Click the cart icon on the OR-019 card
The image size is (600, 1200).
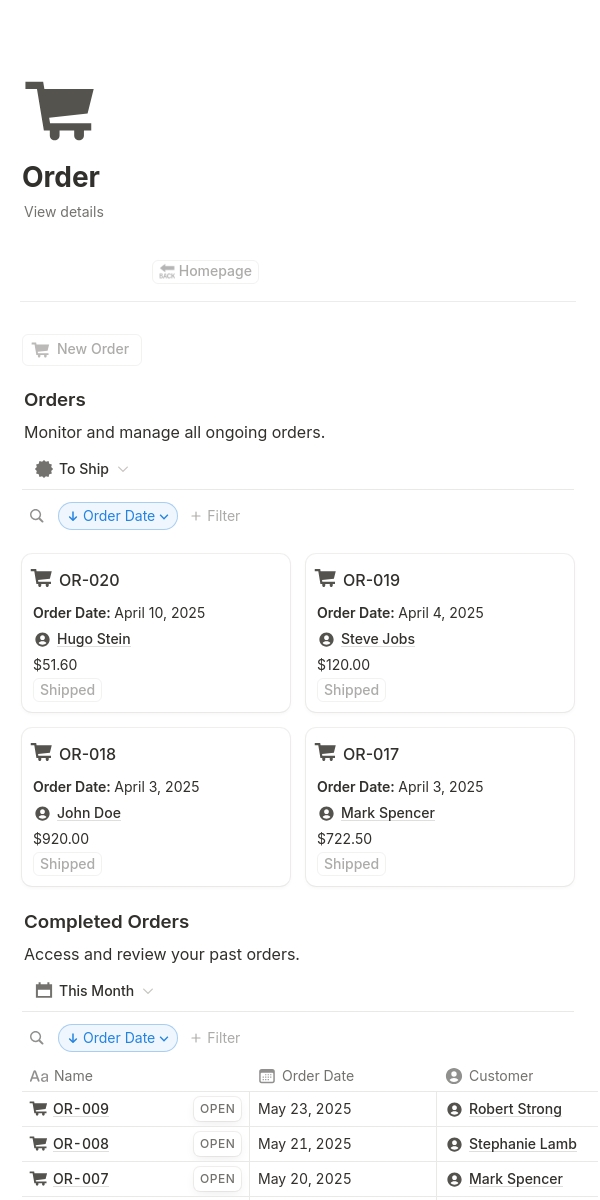pyautogui.click(x=326, y=579)
